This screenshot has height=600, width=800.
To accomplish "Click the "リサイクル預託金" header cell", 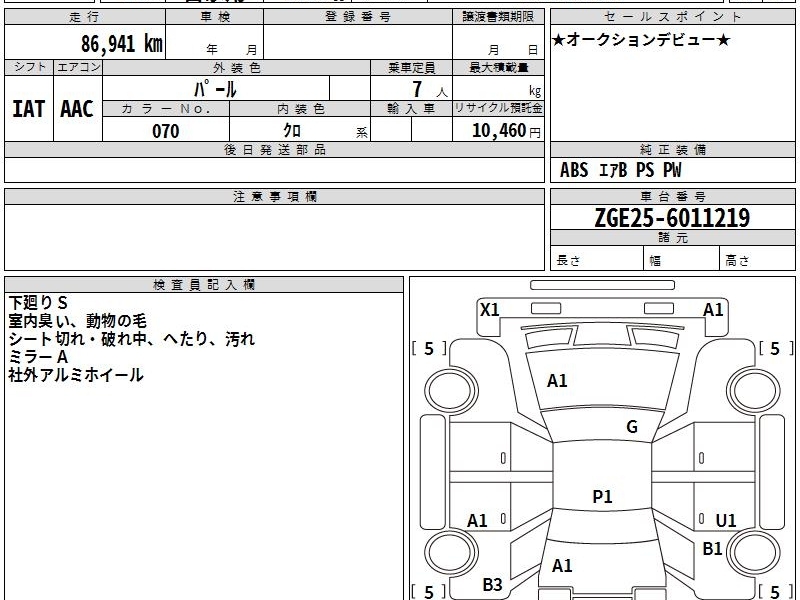I will pos(498,108).
